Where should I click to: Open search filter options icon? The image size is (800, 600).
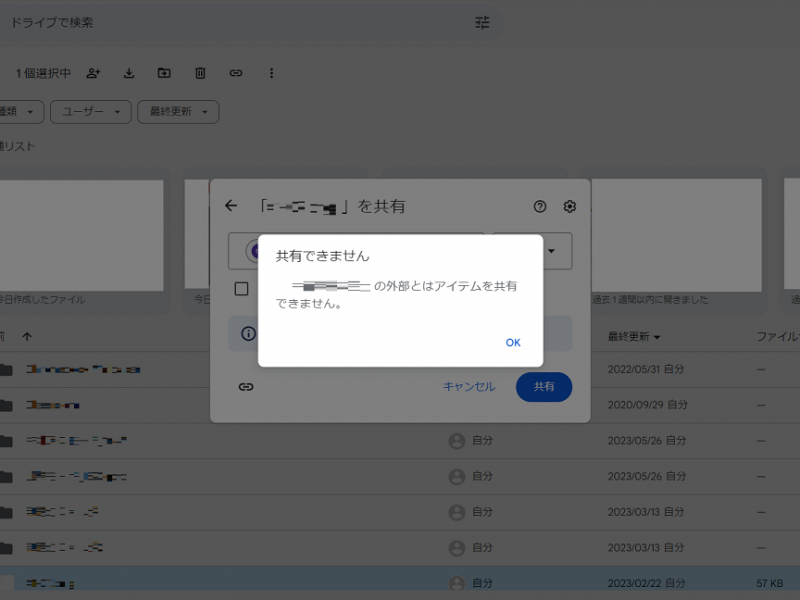[482, 22]
